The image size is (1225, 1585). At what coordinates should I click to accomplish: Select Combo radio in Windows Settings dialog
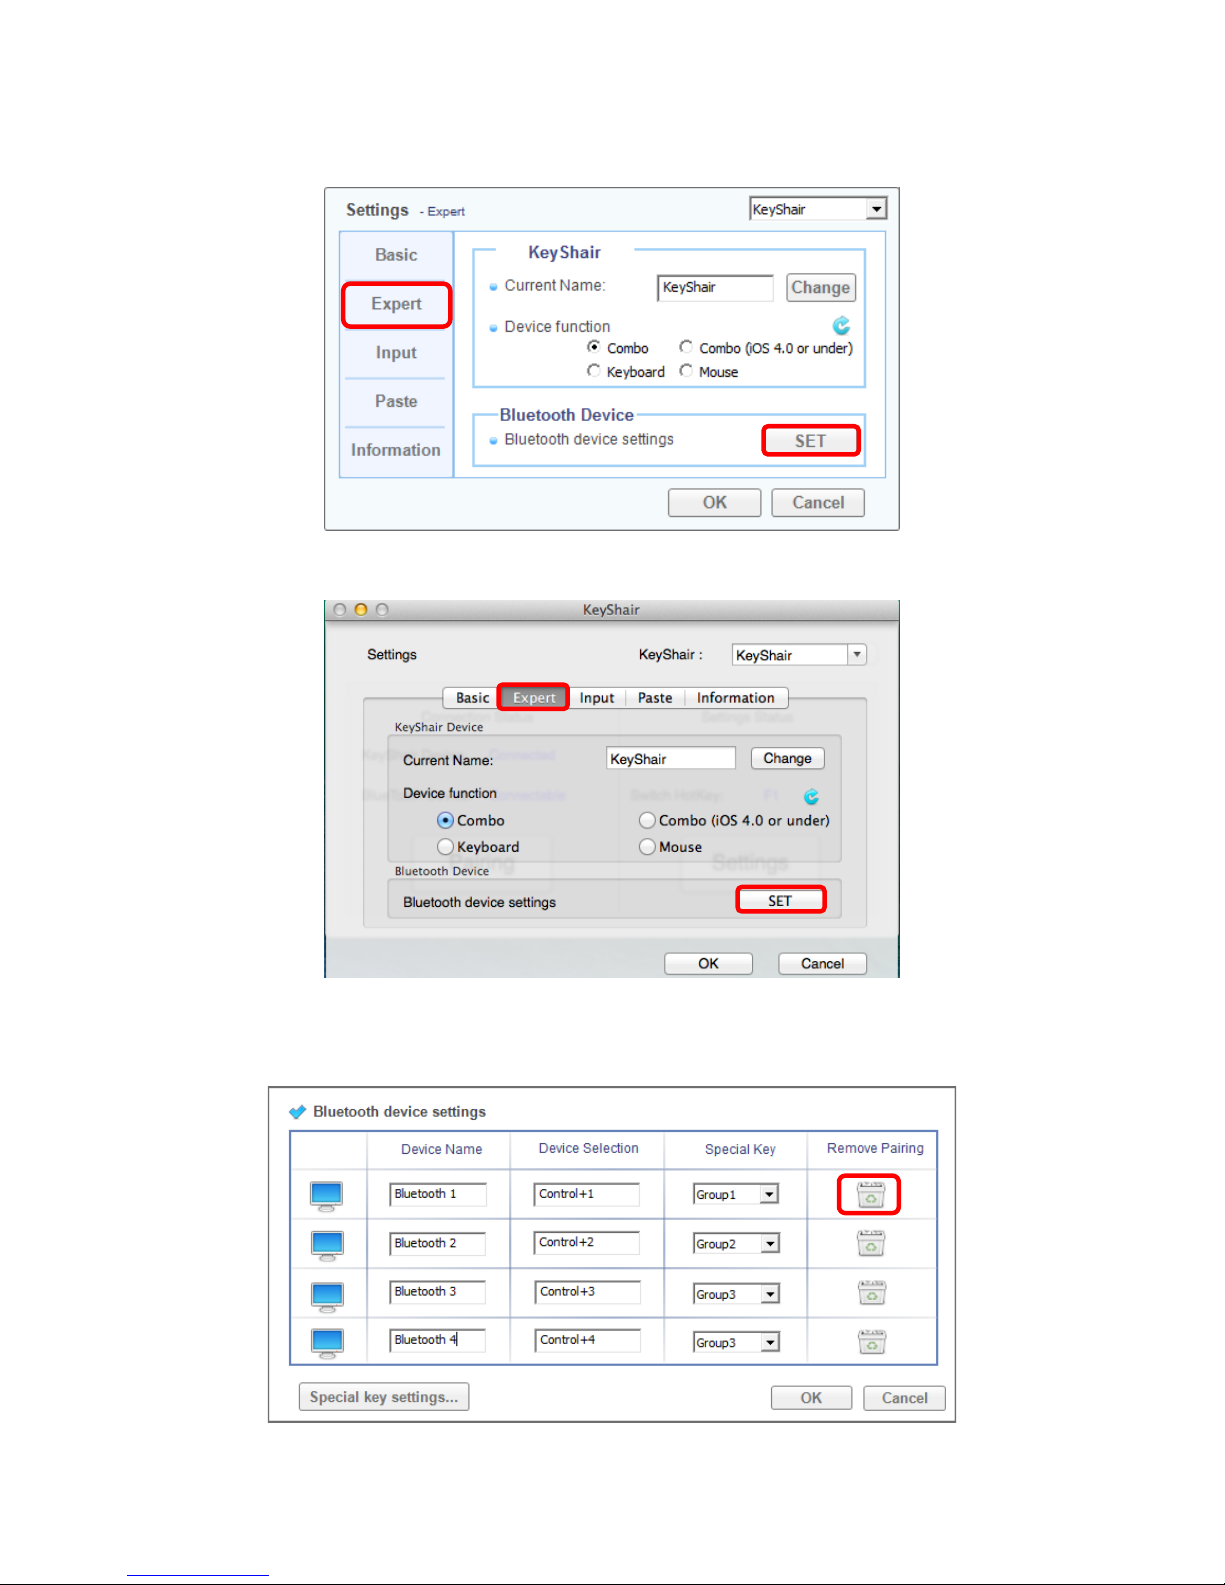tap(594, 347)
